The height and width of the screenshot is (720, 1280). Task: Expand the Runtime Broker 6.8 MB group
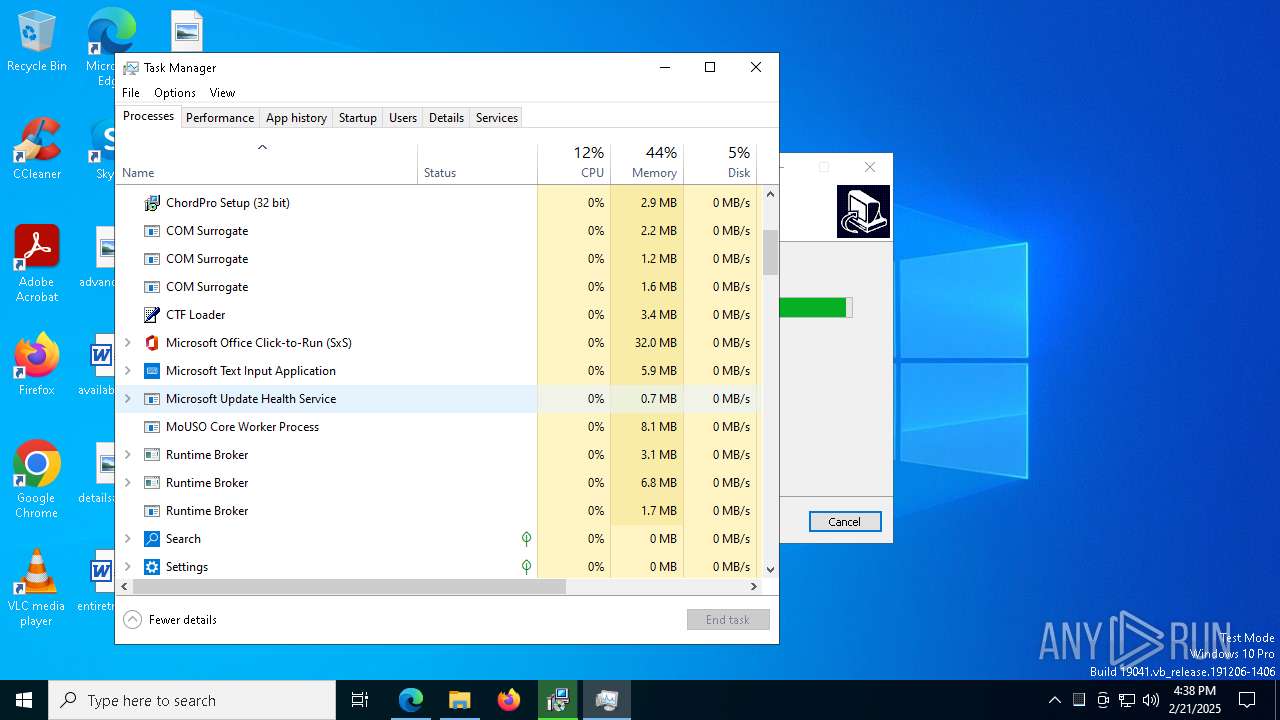[x=127, y=483]
